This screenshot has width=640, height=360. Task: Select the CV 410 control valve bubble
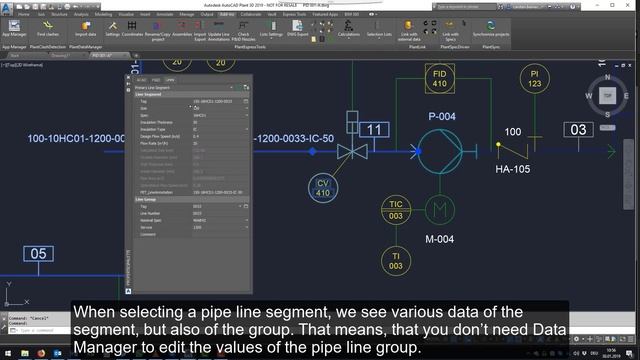[323, 188]
